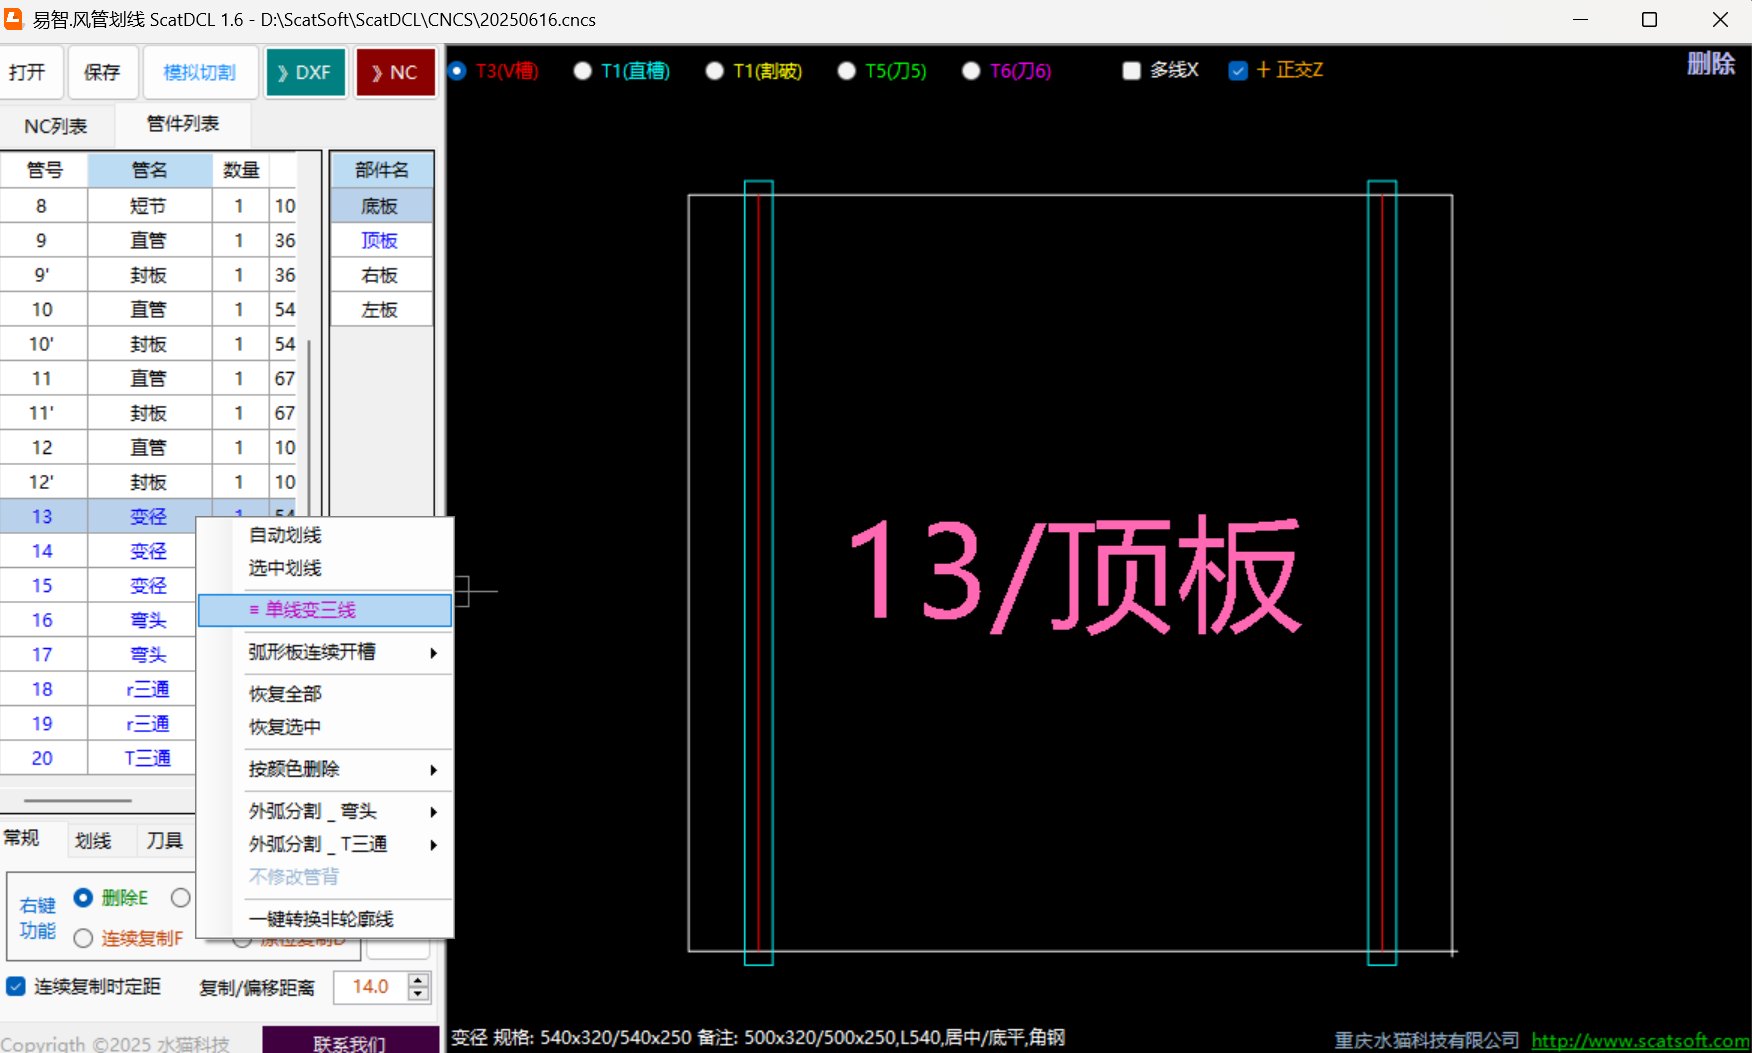Screen dimensions: 1752x1053
Task: Increase 复制/偏移距离 with up stepper
Action: click(419, 980)
